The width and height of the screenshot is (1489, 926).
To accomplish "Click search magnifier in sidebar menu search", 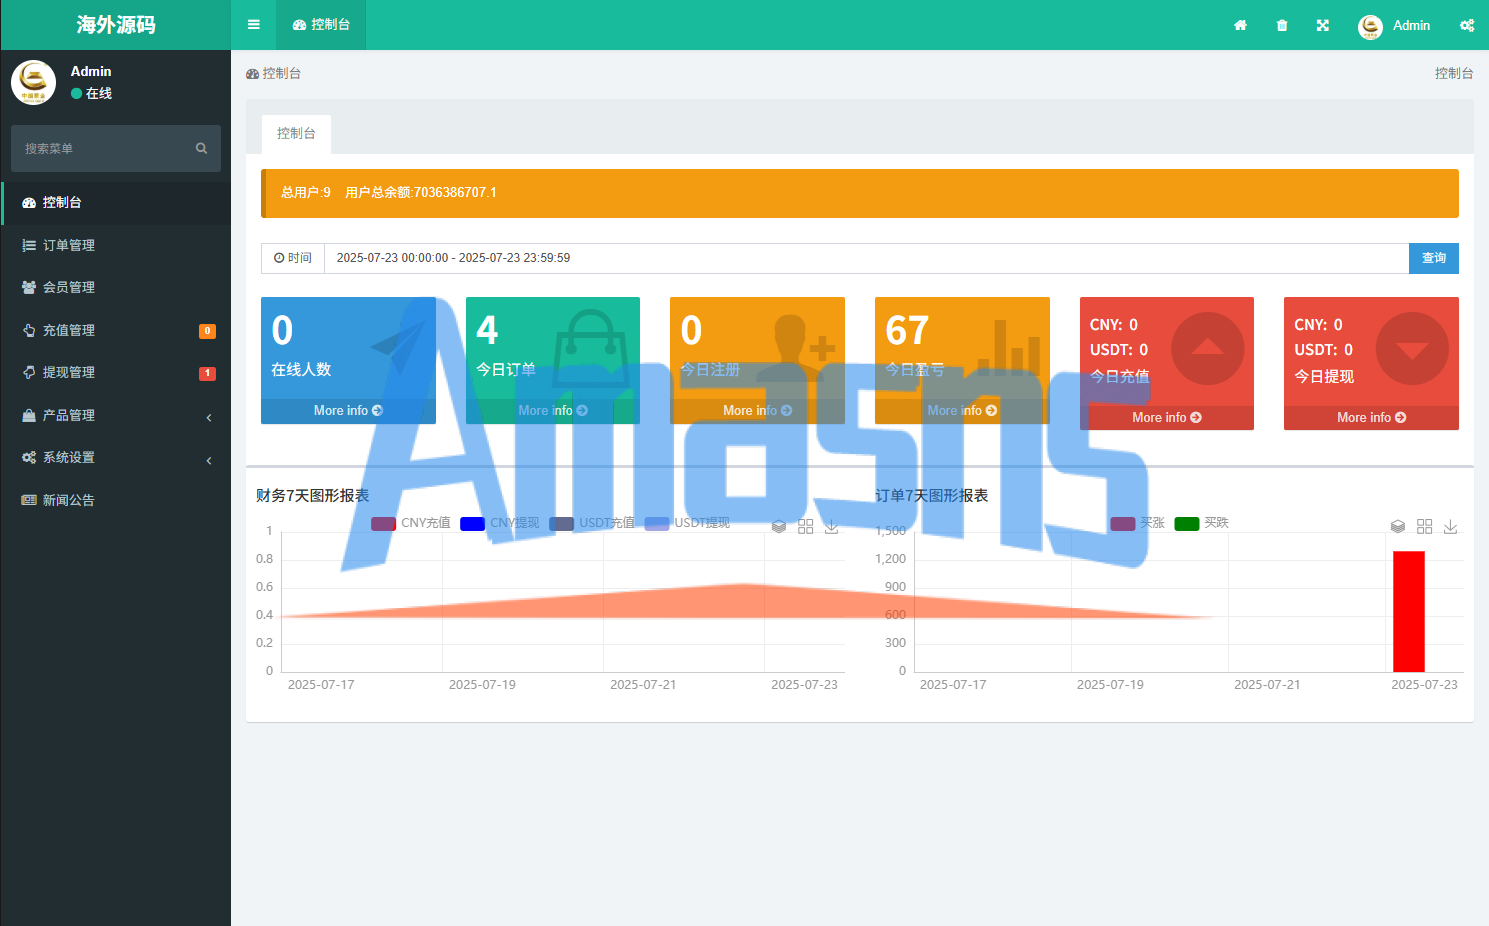I will (201, 148).
